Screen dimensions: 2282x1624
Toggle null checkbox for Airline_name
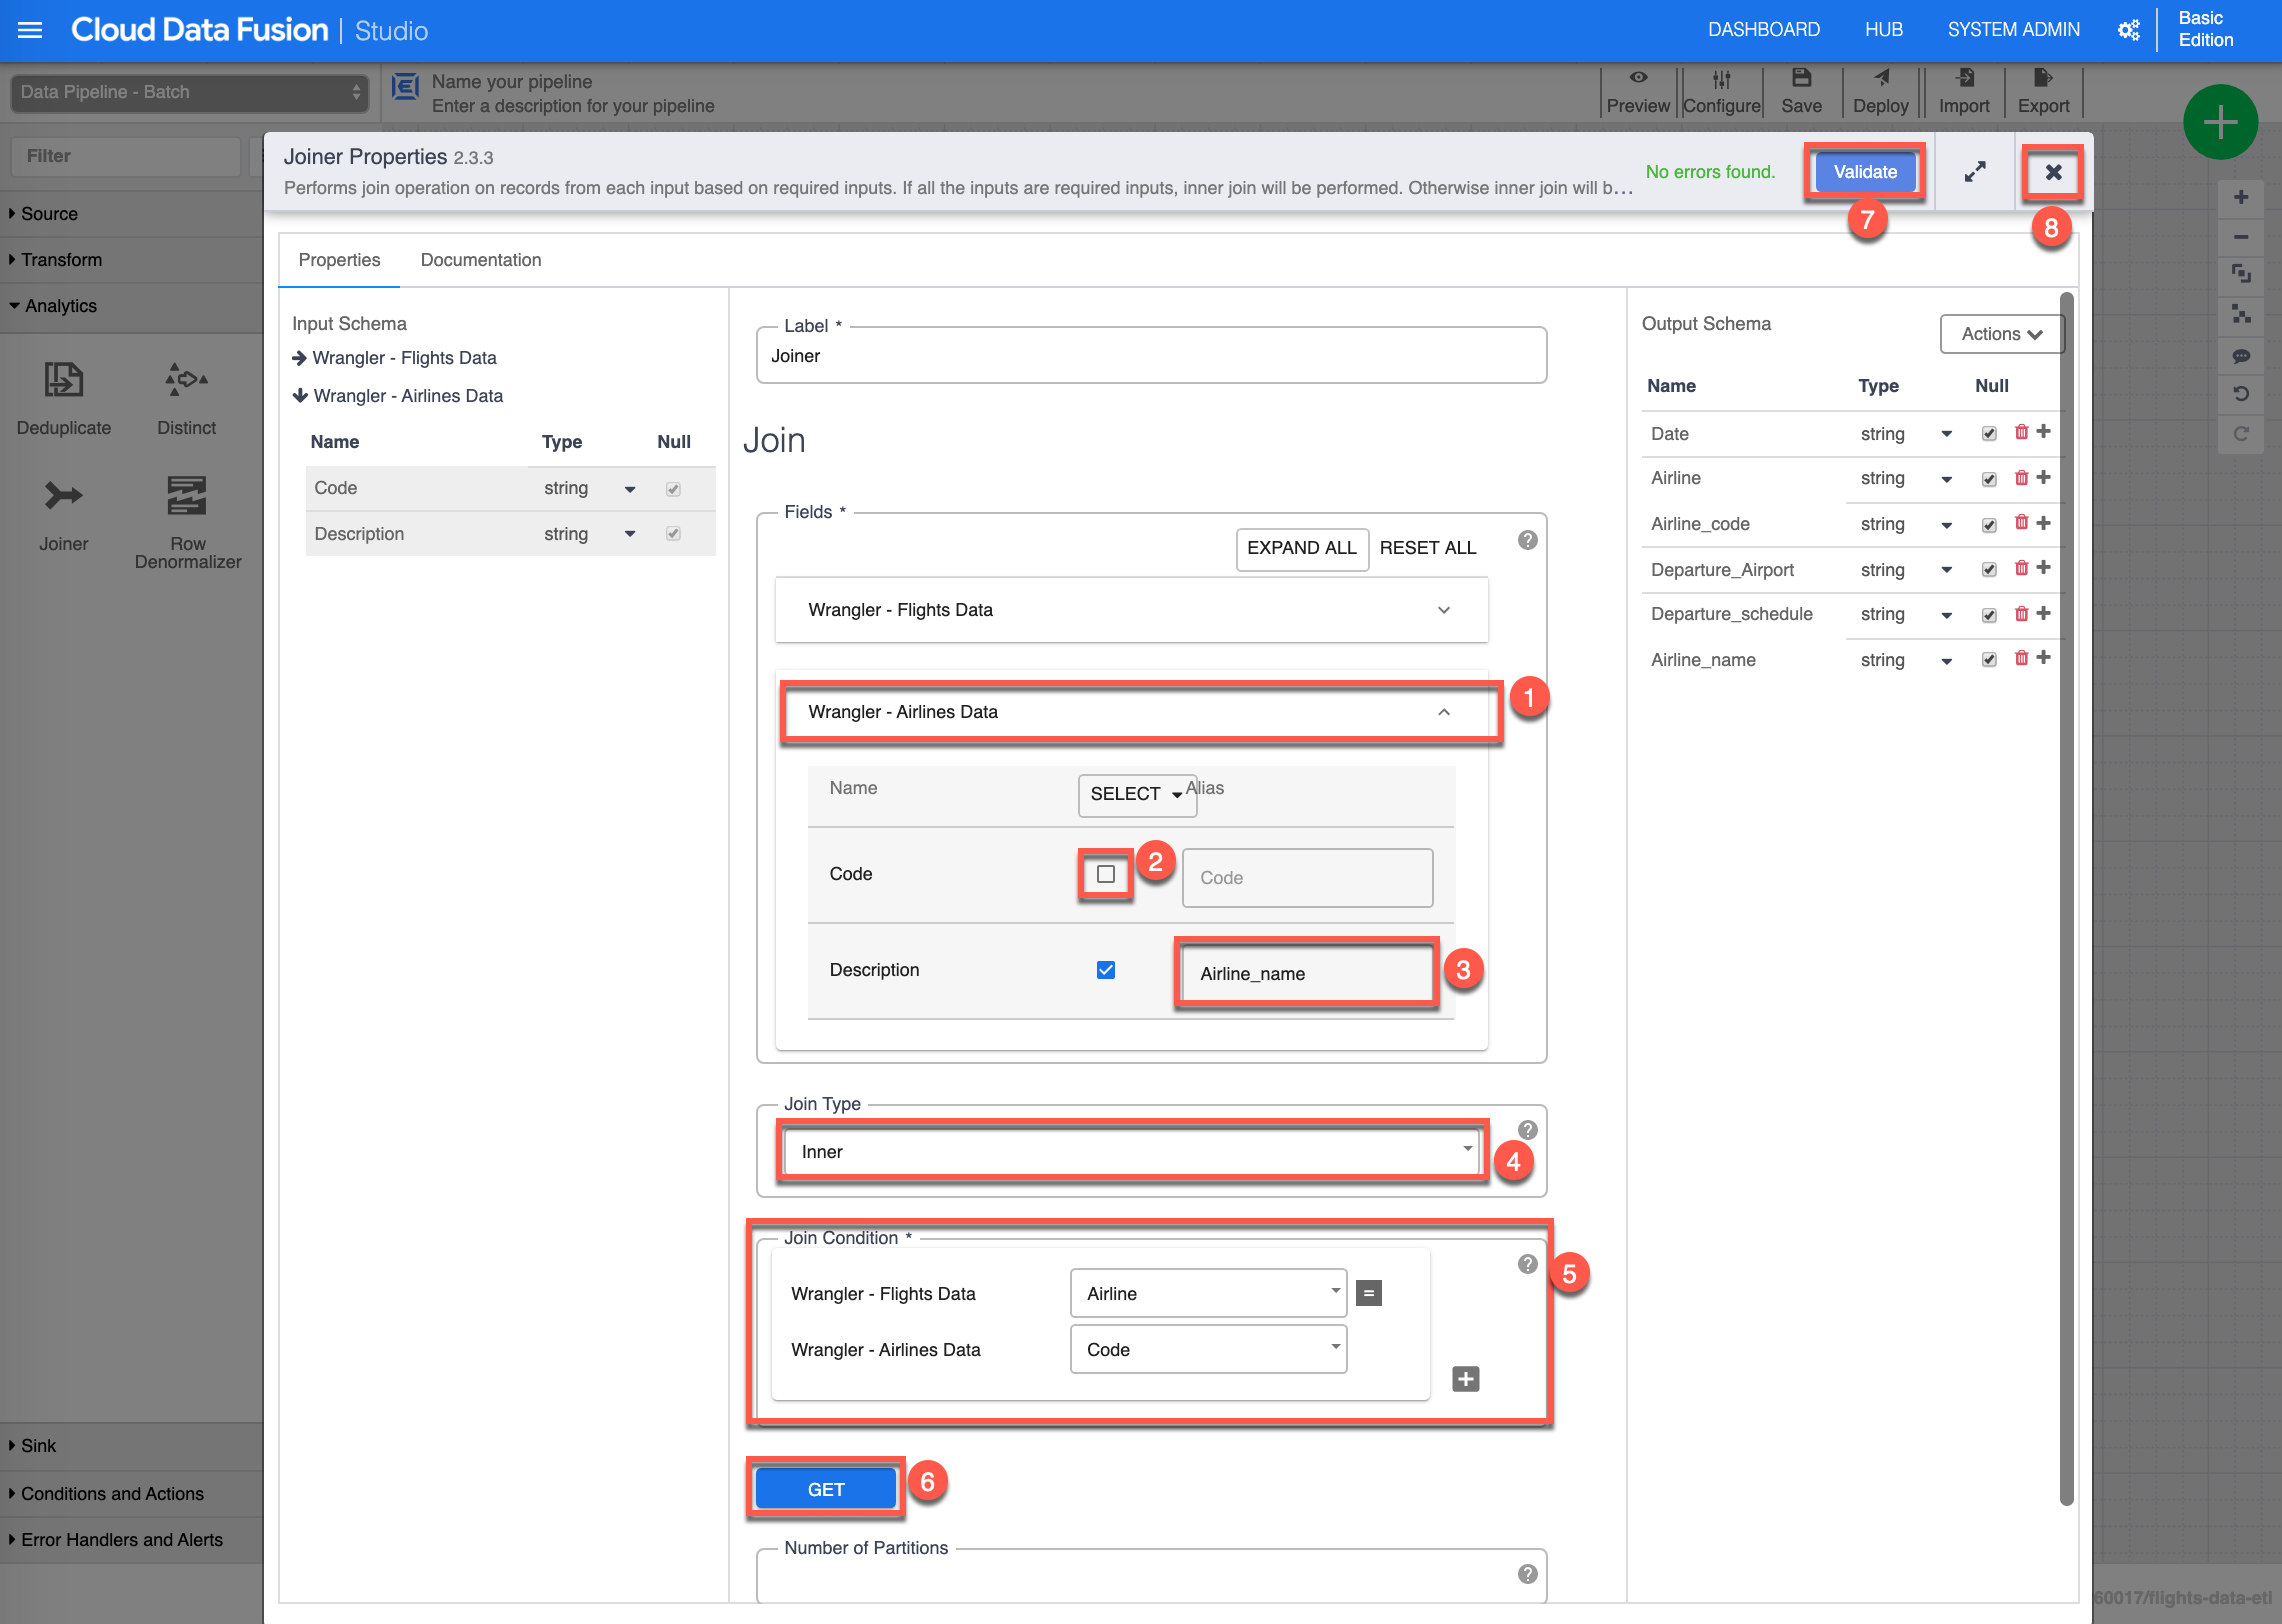tap(1988, 660)
